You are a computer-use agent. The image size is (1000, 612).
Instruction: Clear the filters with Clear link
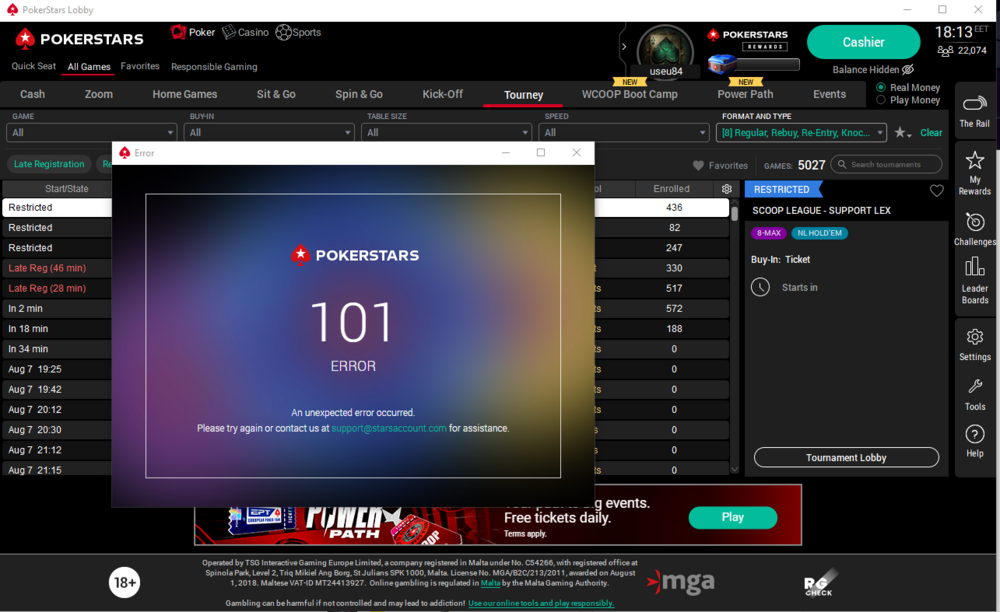[931, 133]
